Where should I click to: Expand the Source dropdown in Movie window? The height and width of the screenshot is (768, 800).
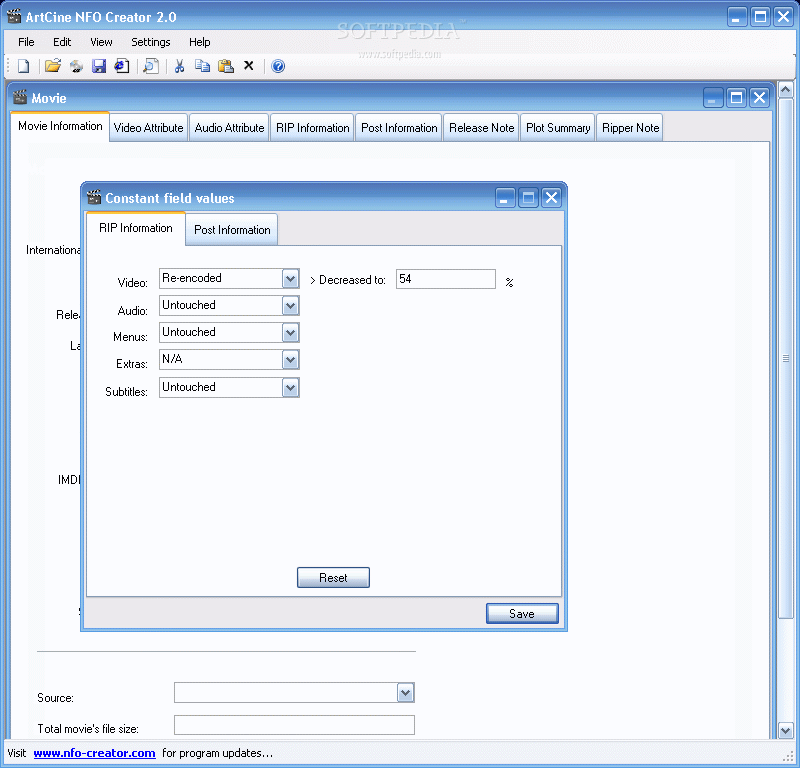click(406, 693)
